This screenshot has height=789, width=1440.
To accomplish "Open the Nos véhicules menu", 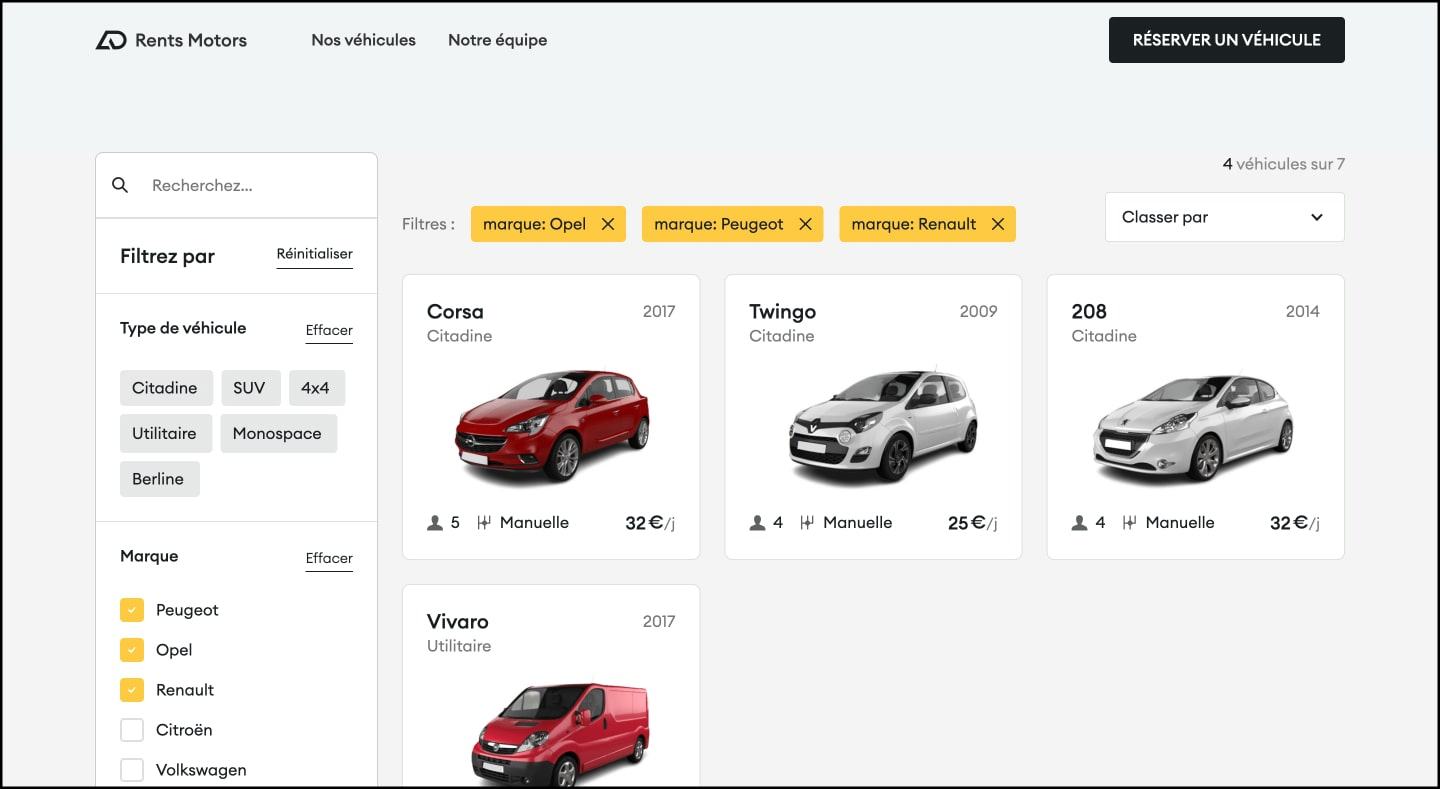I will [x=363, y=40].
